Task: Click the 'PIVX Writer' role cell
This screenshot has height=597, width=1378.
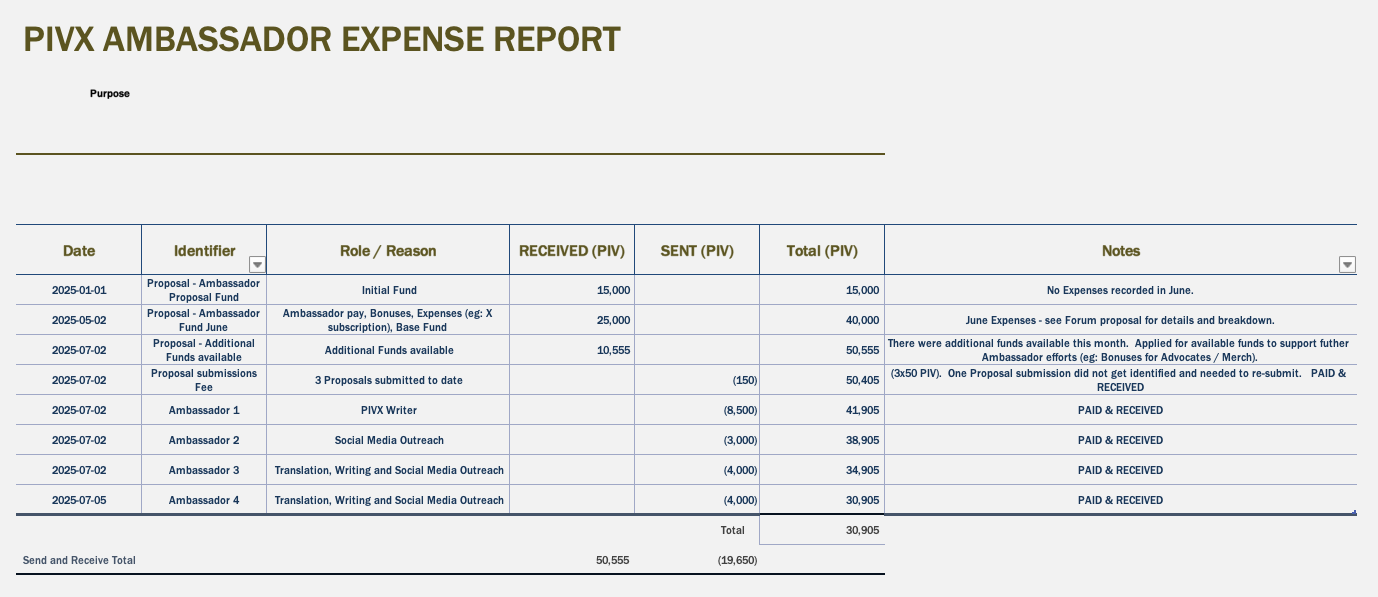Action: (388, 410)
